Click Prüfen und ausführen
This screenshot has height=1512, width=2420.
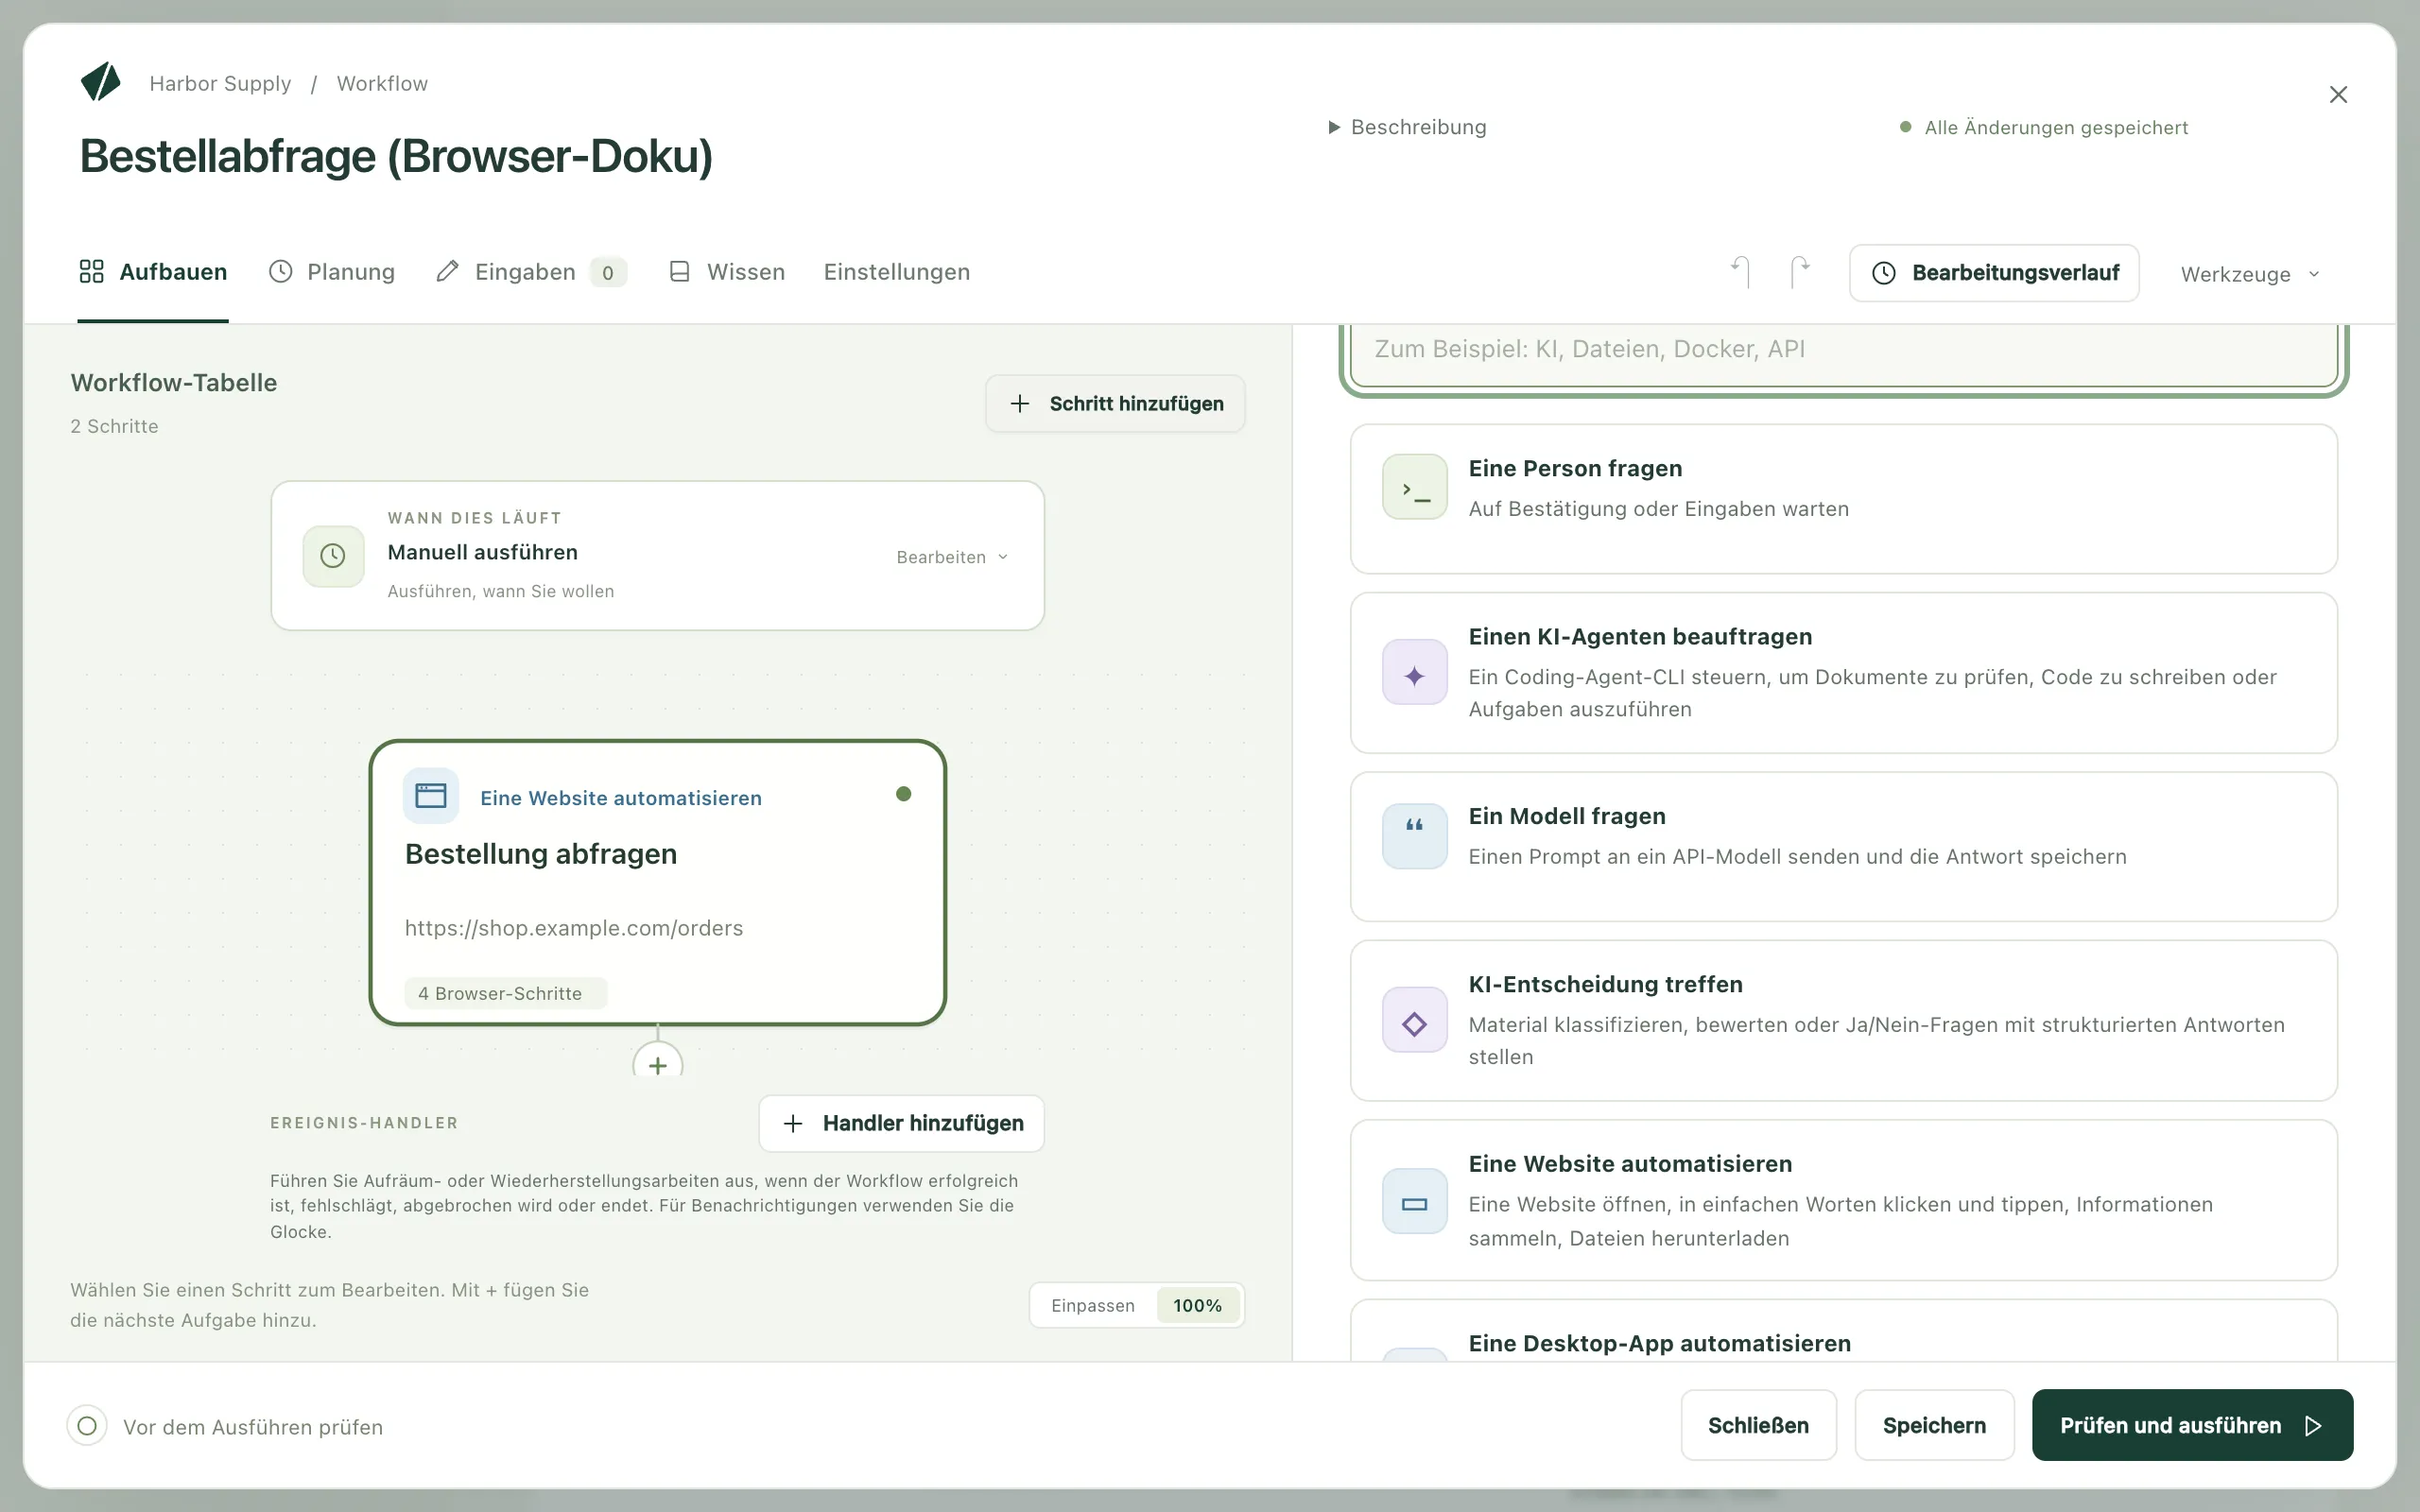click(2192, 1425)
